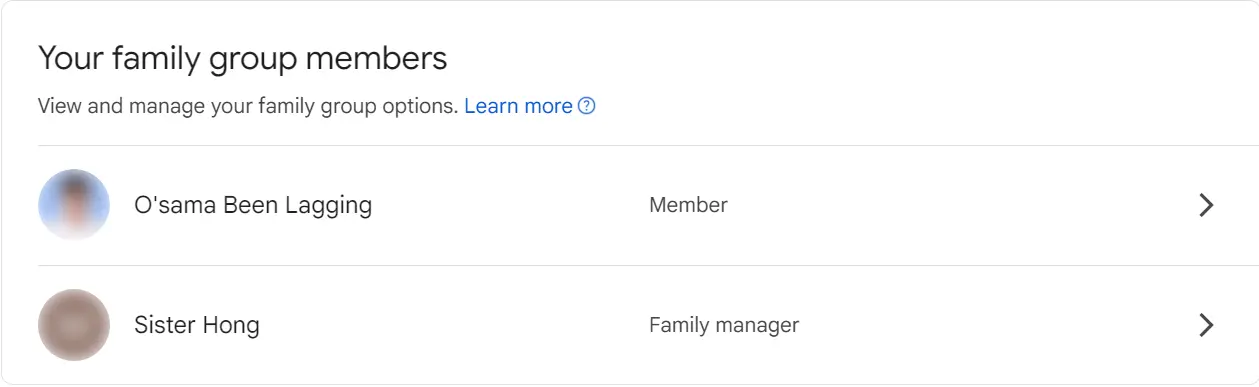
Task: Click the circled question mark after Learn more
Action: (x=588, y=106)
